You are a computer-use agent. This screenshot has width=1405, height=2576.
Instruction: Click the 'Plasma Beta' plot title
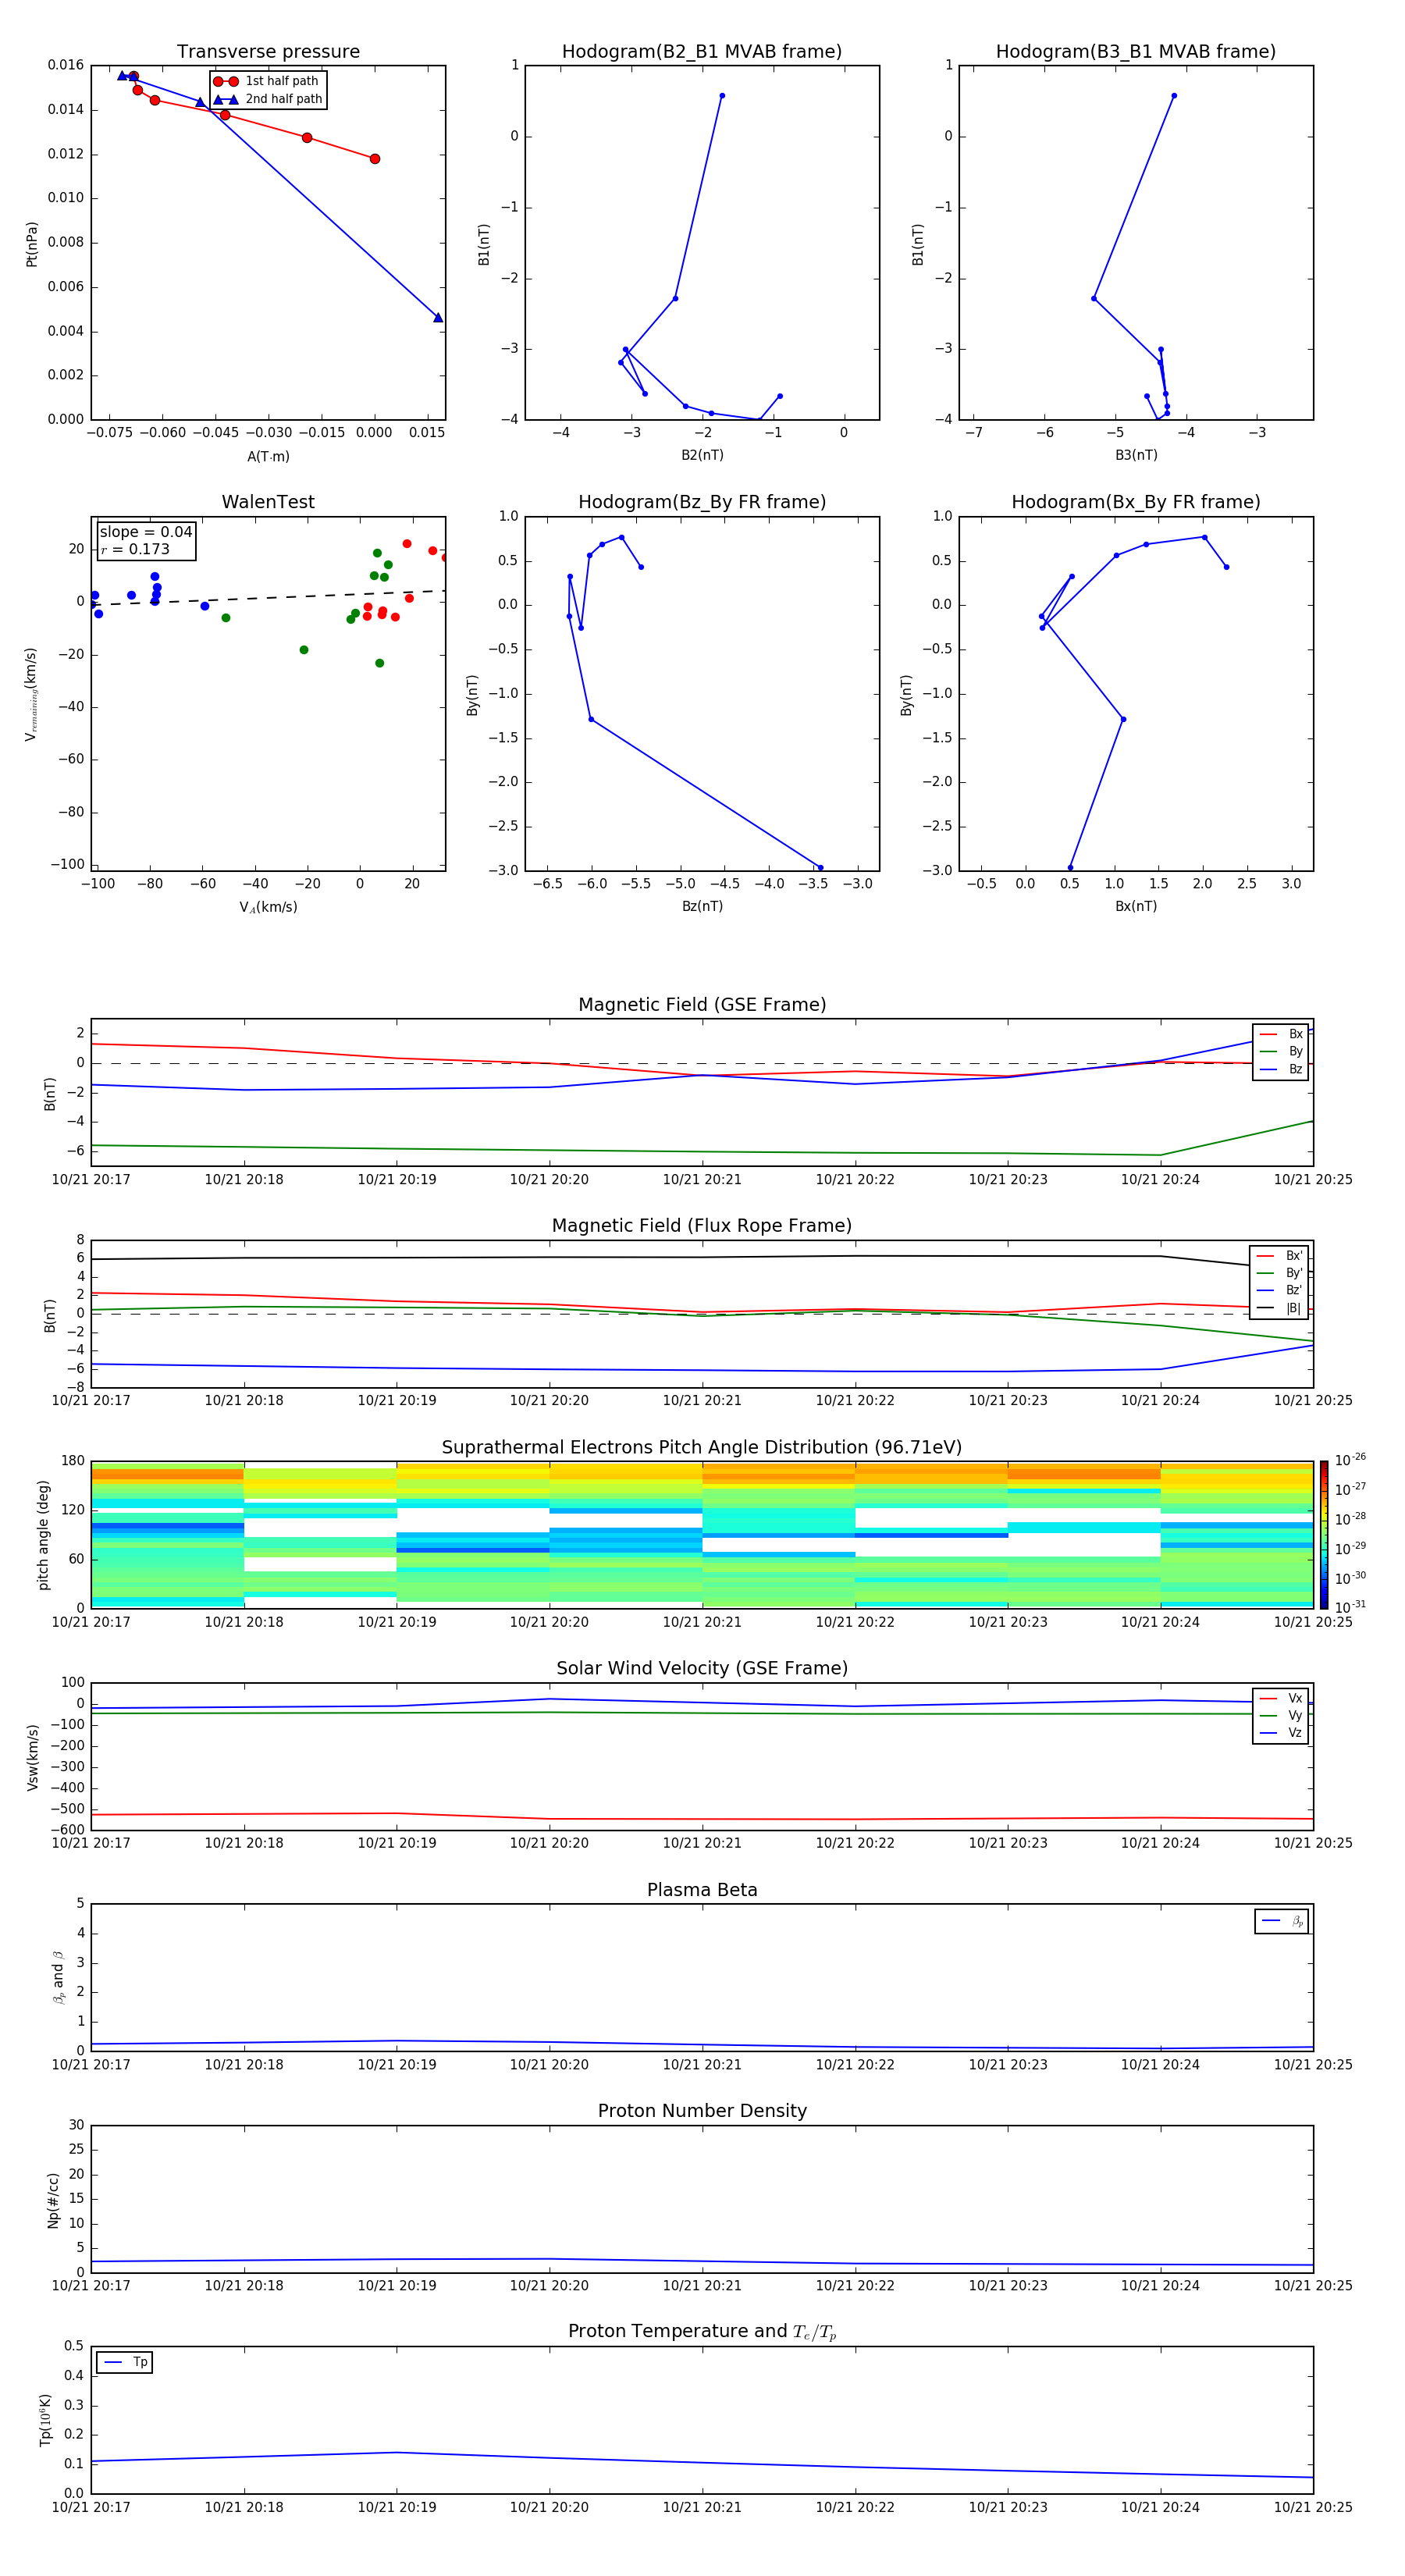tap(702, 1890)
